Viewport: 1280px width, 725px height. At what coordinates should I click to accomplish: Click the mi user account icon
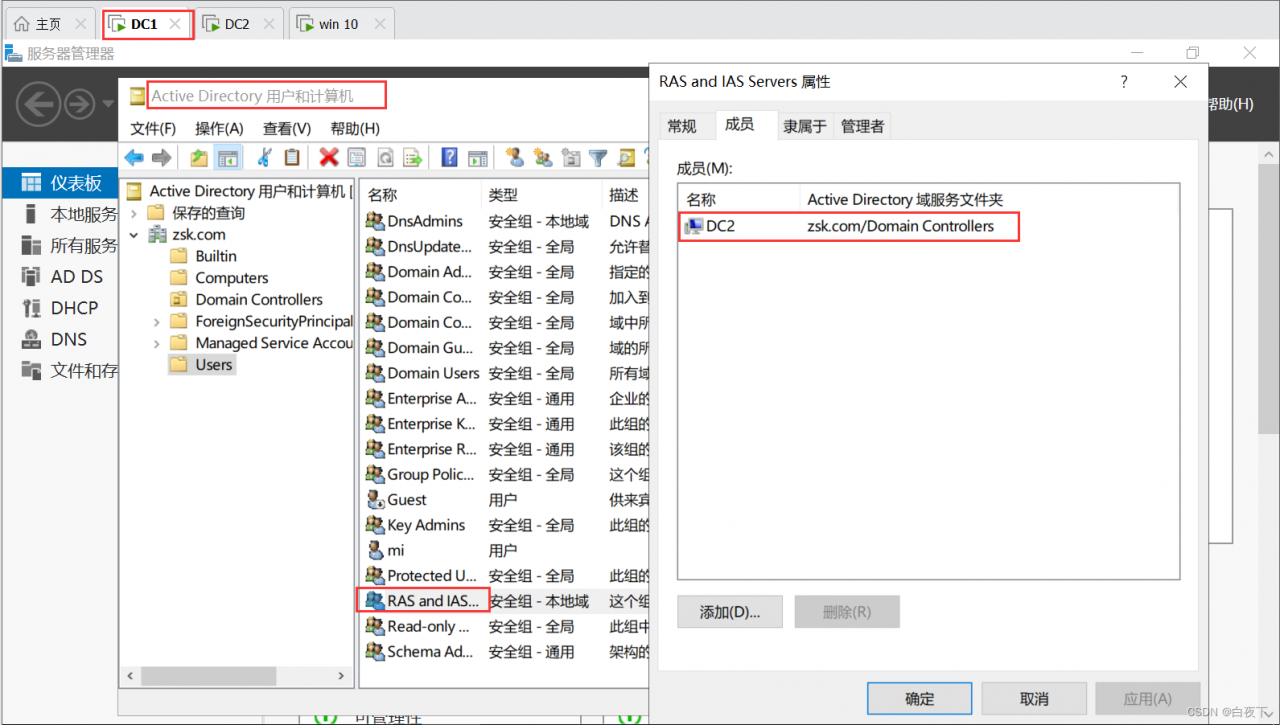pyautogui.click(x=375, y=550)
